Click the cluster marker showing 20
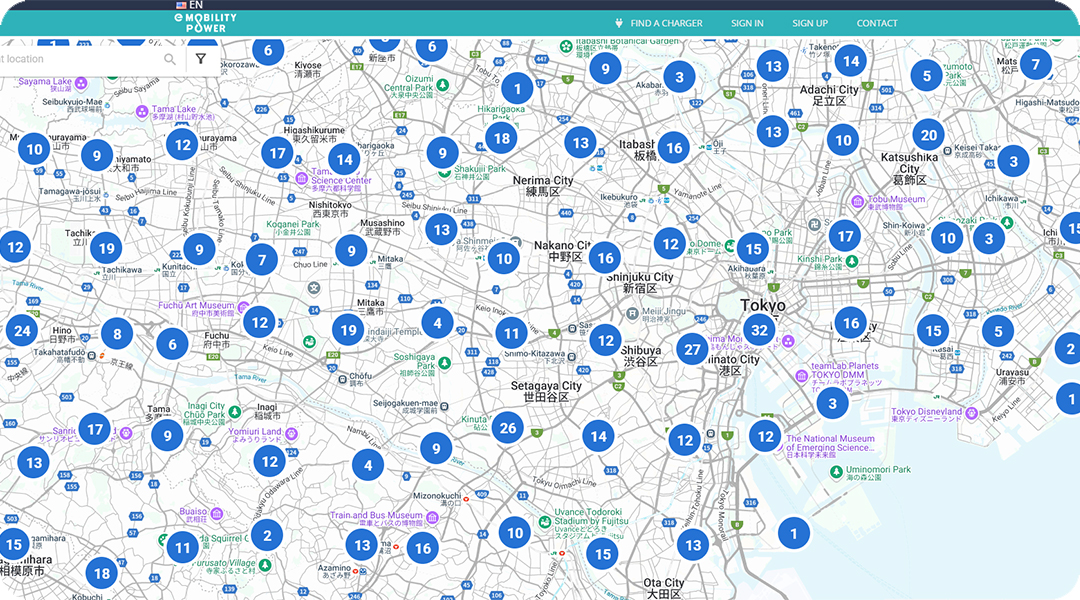Image resolution: width=1080 pixels, height=600 pixels. (x=929, y=135)
